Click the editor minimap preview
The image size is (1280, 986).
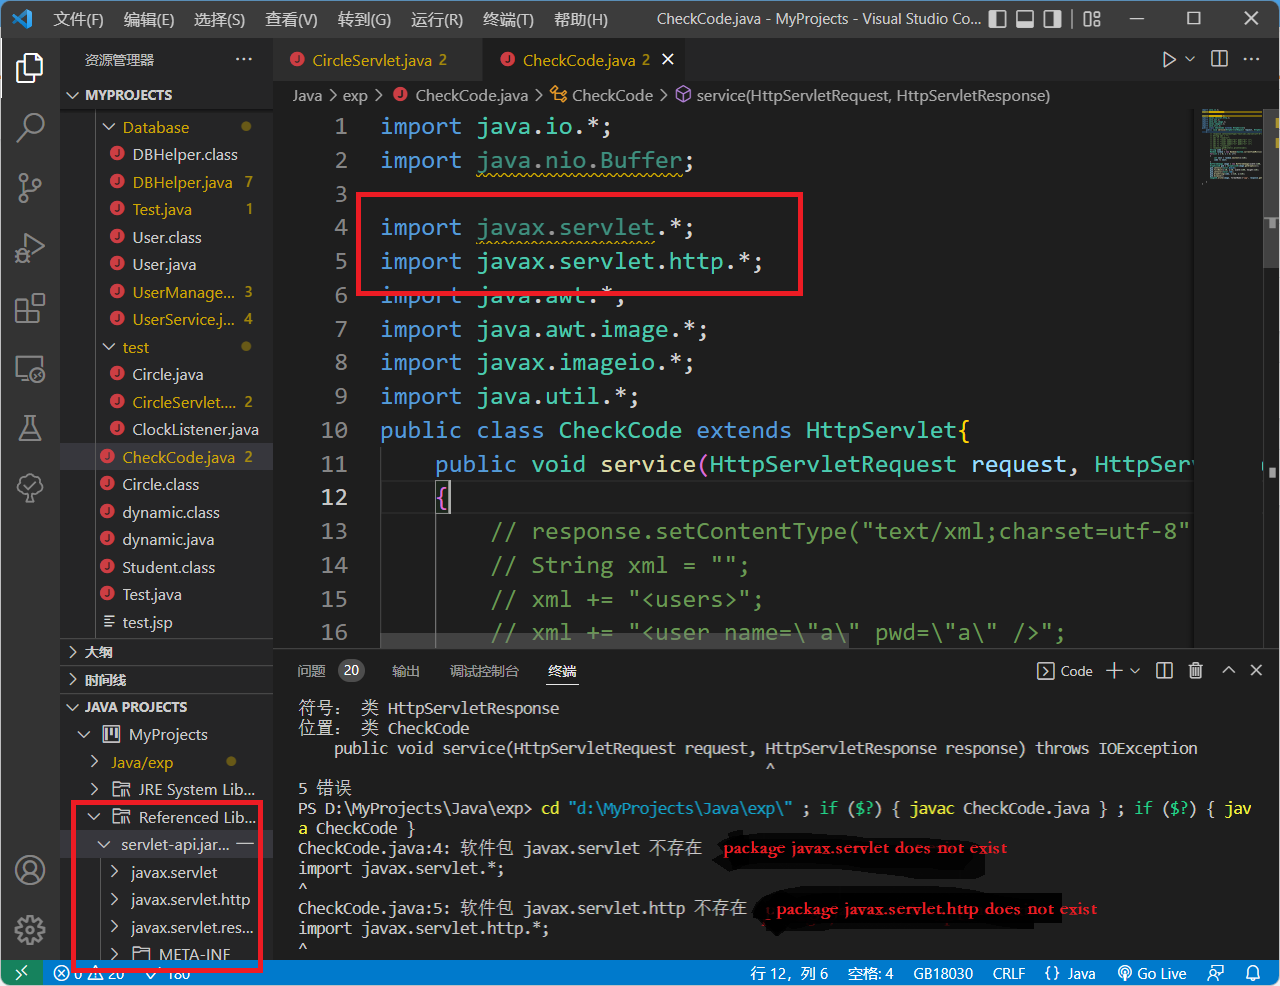pyautogui.click(x=1230, y=145)
